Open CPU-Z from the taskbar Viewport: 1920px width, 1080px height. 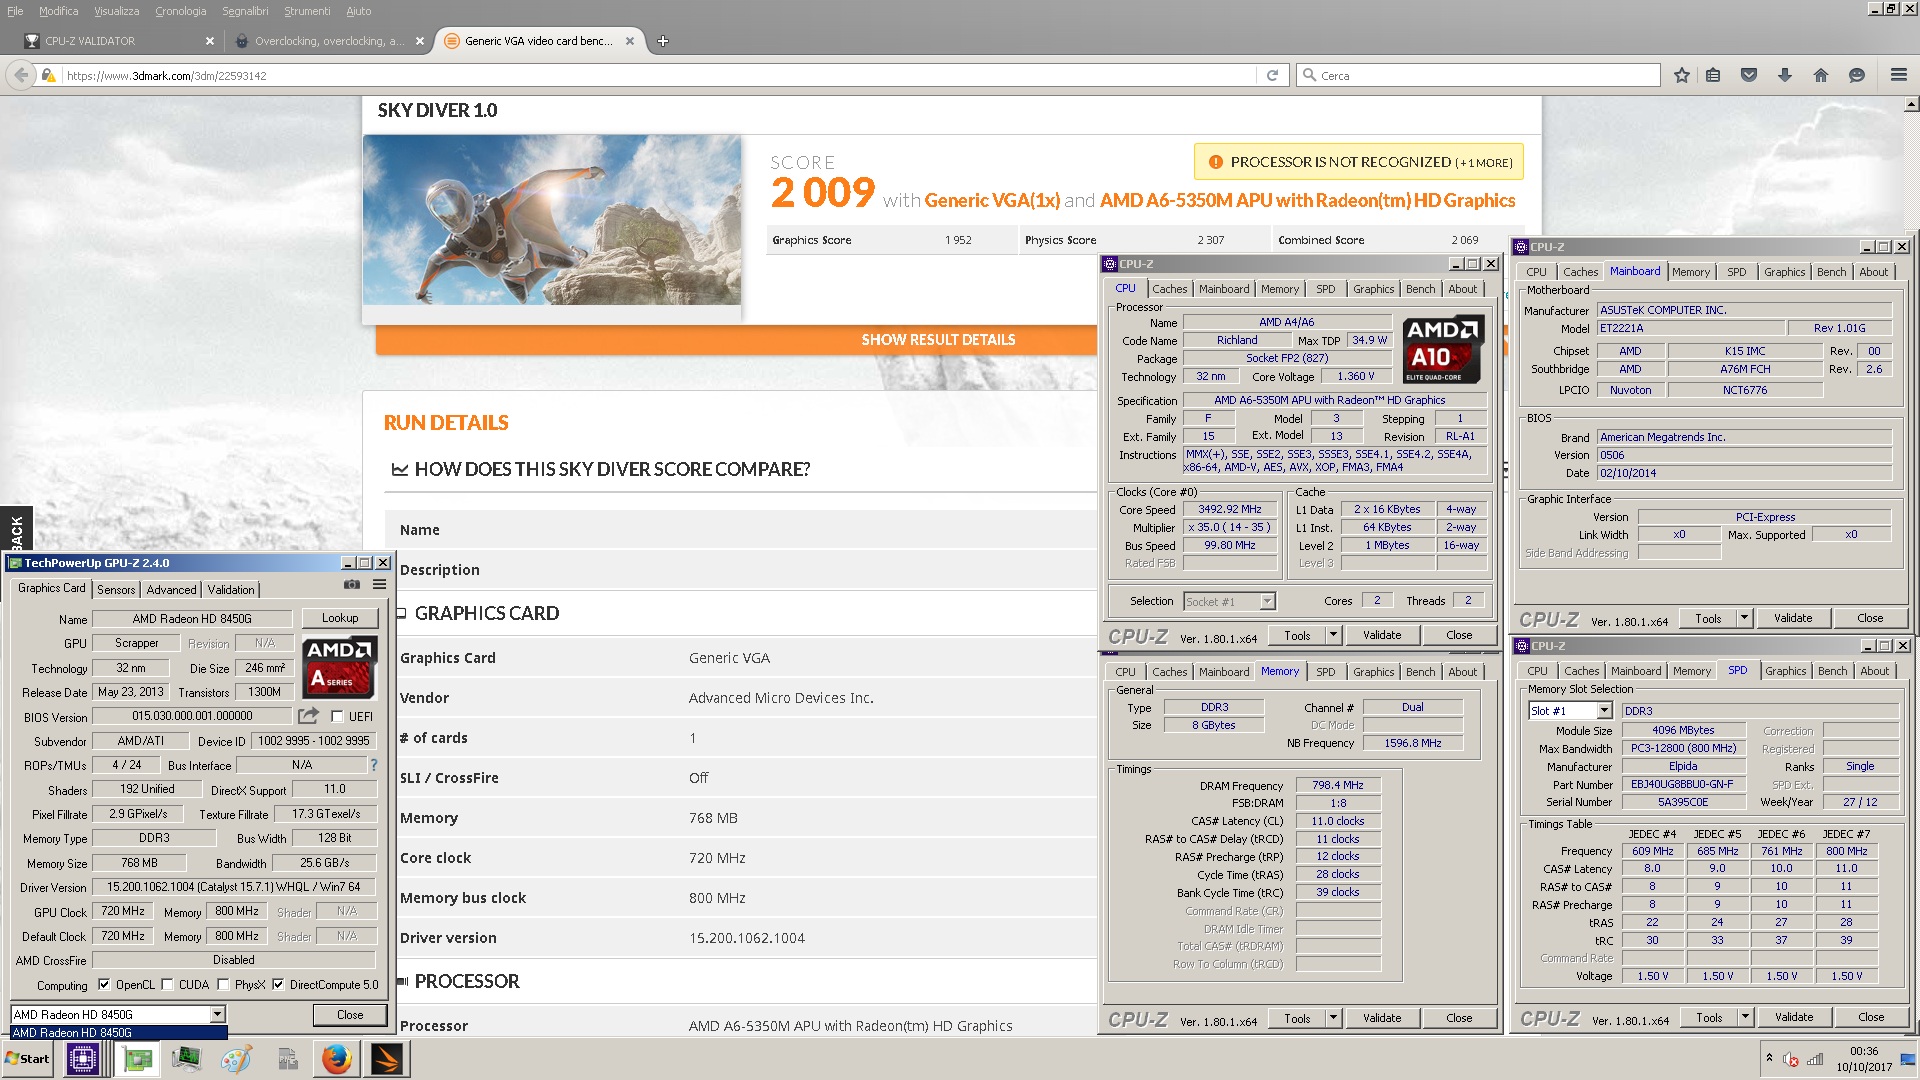pos(82,1059)
